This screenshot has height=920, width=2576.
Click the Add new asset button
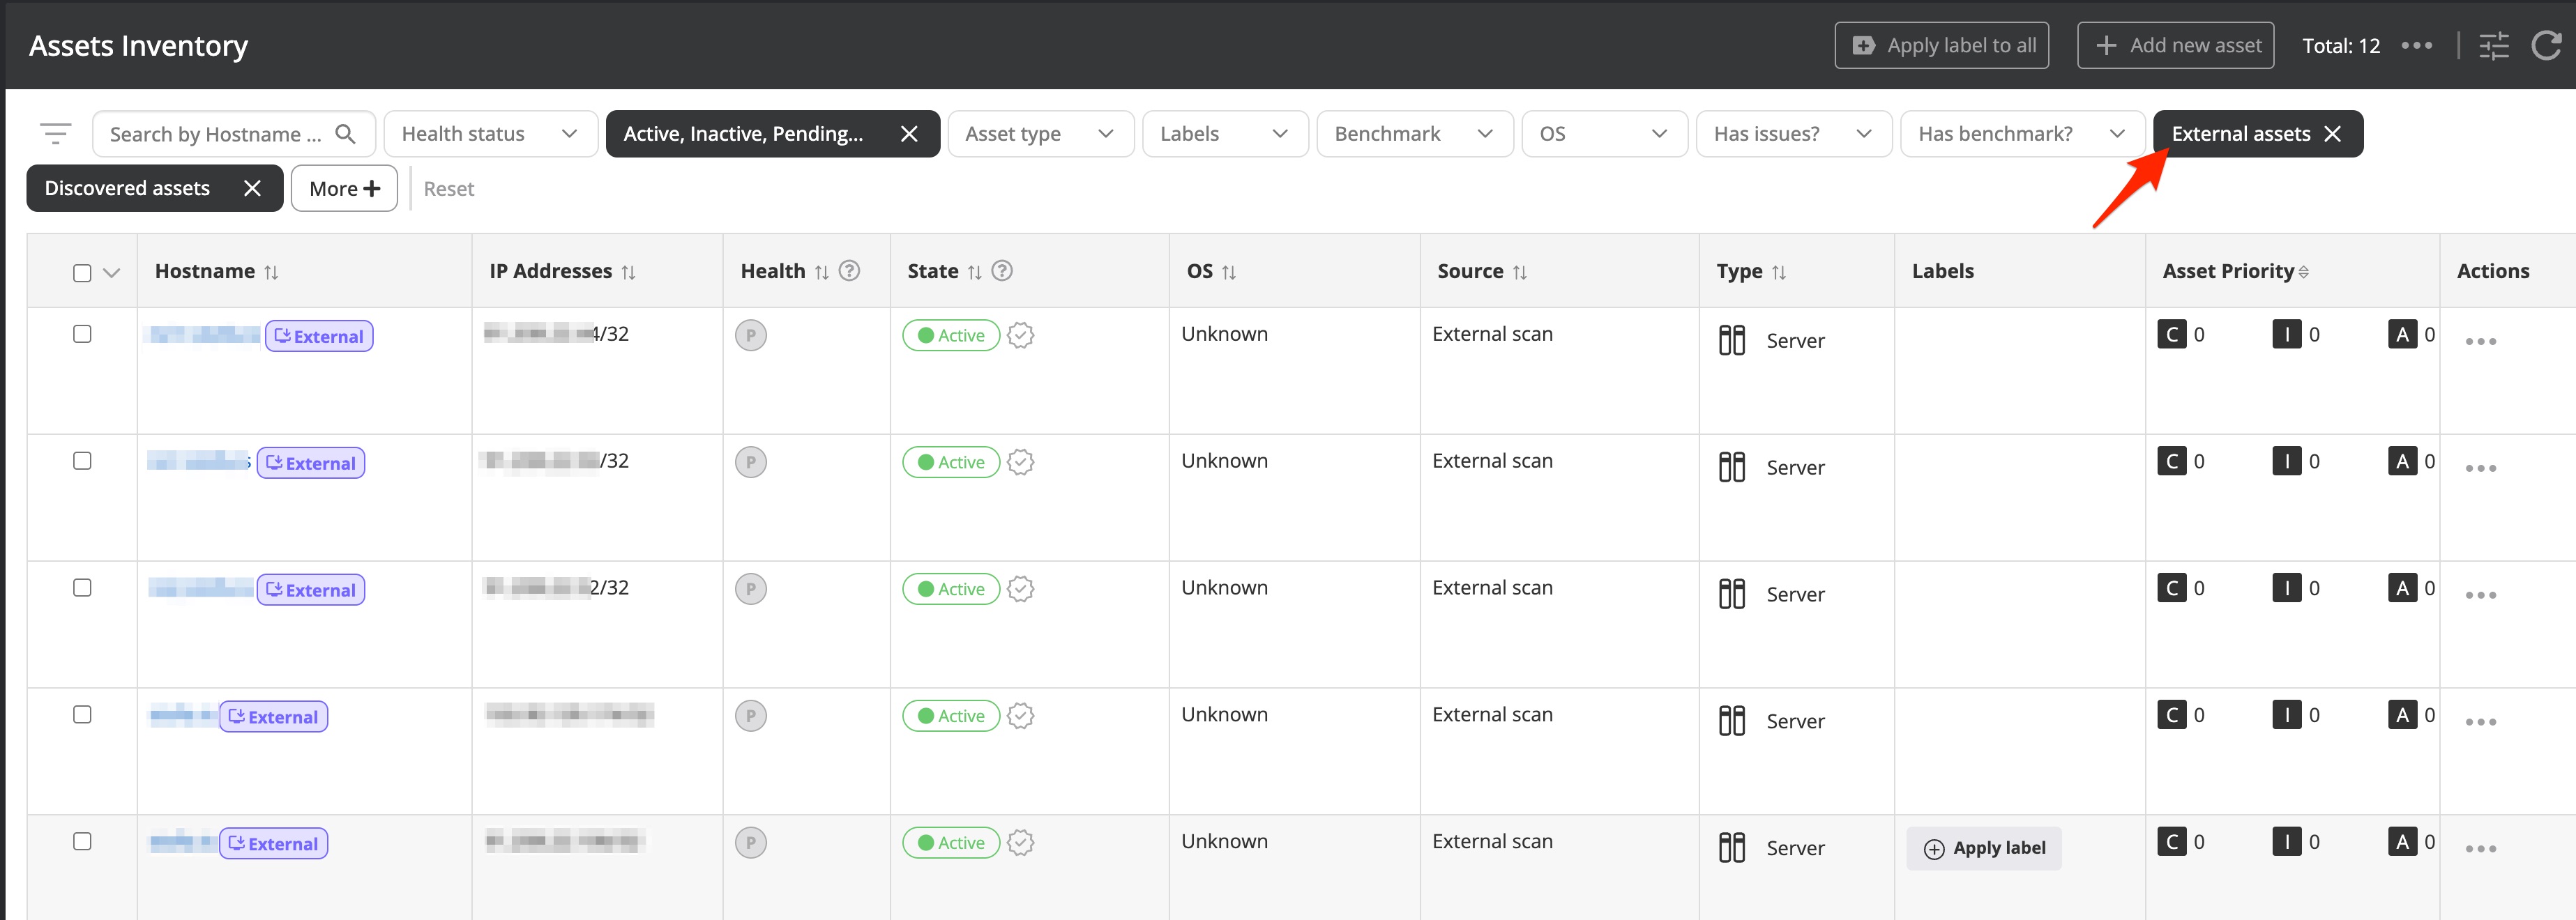point(2175,45)
